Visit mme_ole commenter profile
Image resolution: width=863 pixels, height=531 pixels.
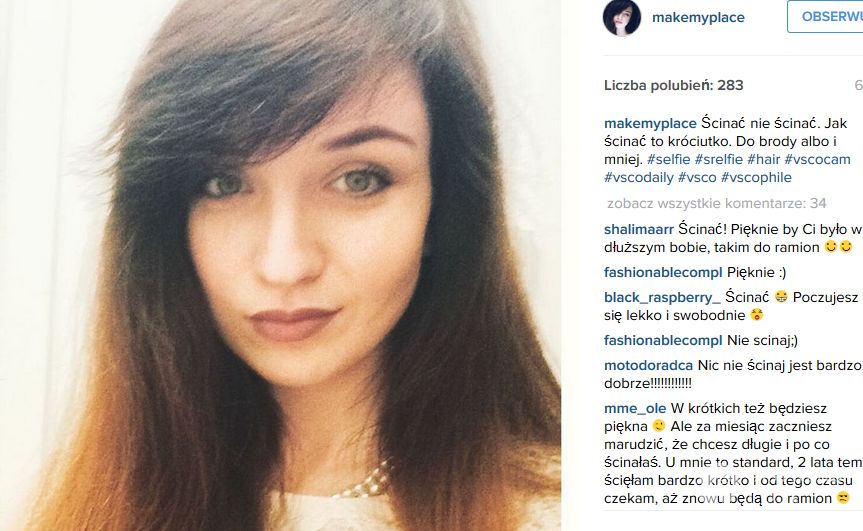click(x=635, y=409)
